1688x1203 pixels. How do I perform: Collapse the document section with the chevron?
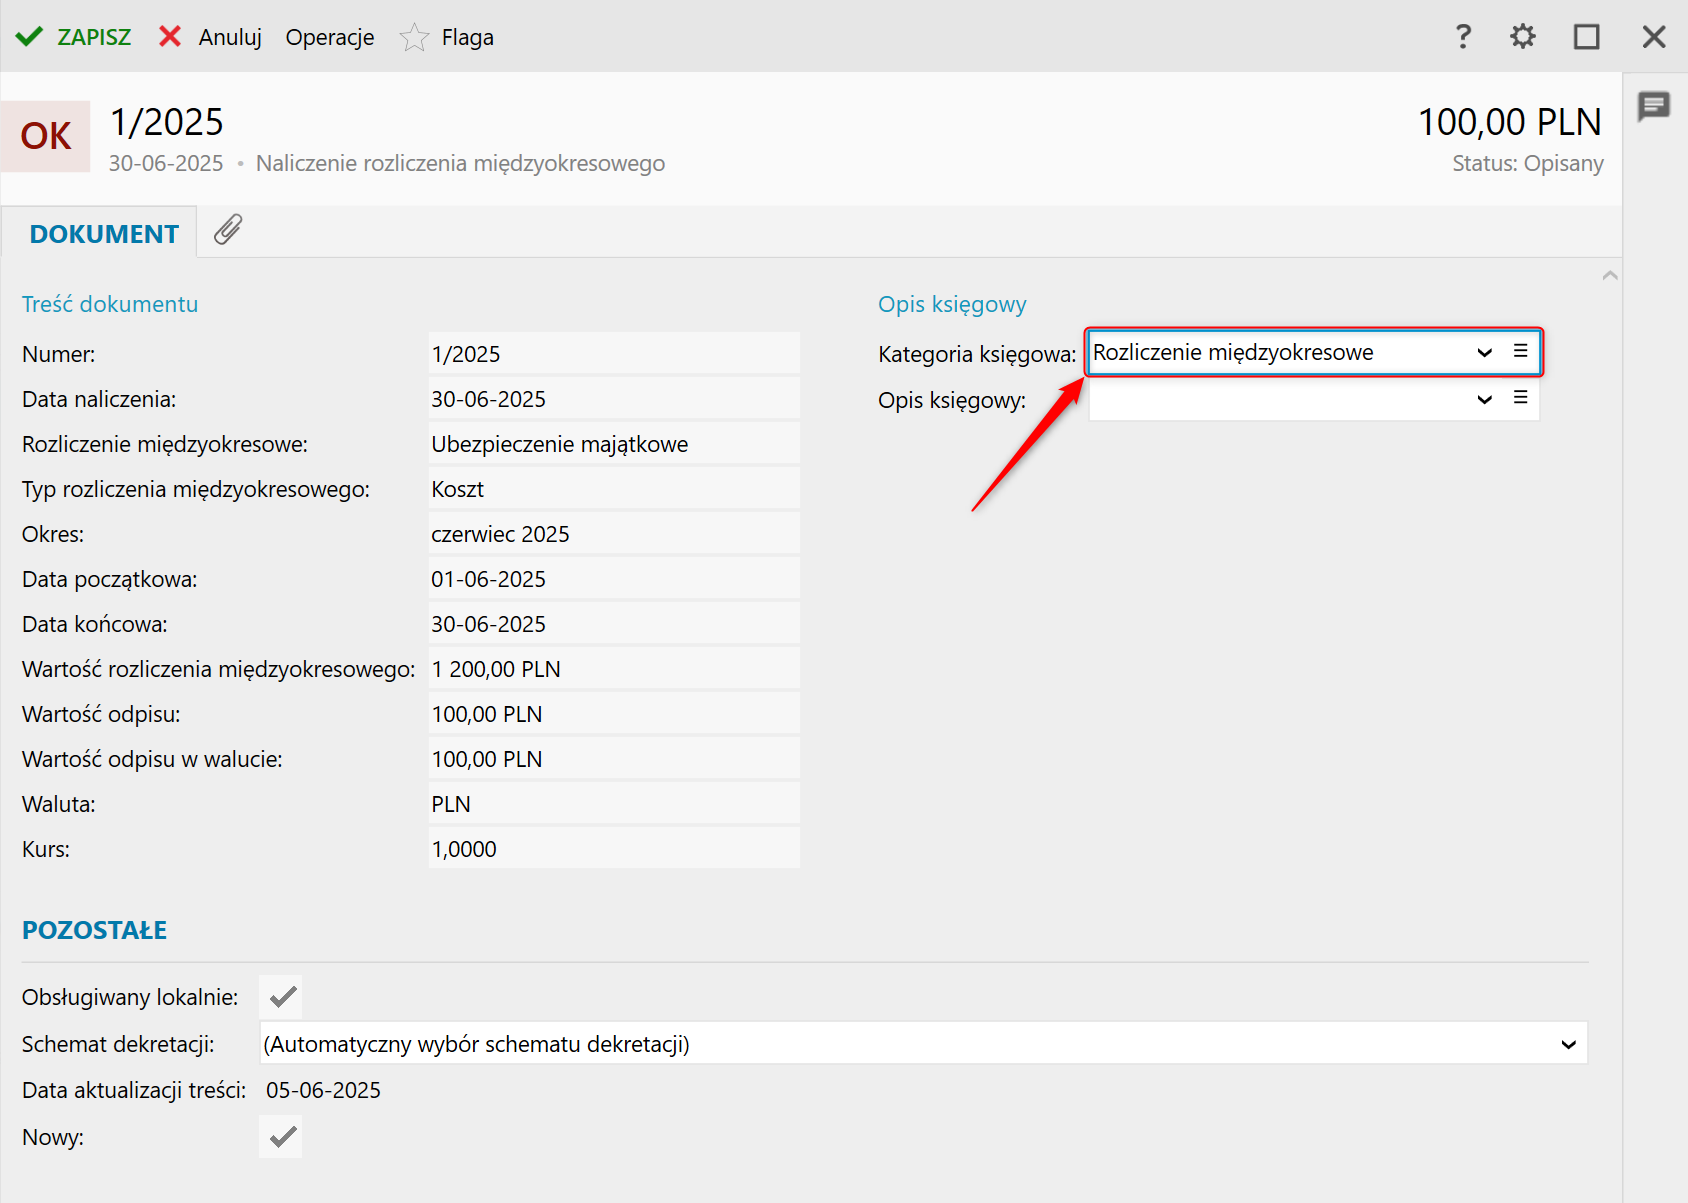point(1609,275)
